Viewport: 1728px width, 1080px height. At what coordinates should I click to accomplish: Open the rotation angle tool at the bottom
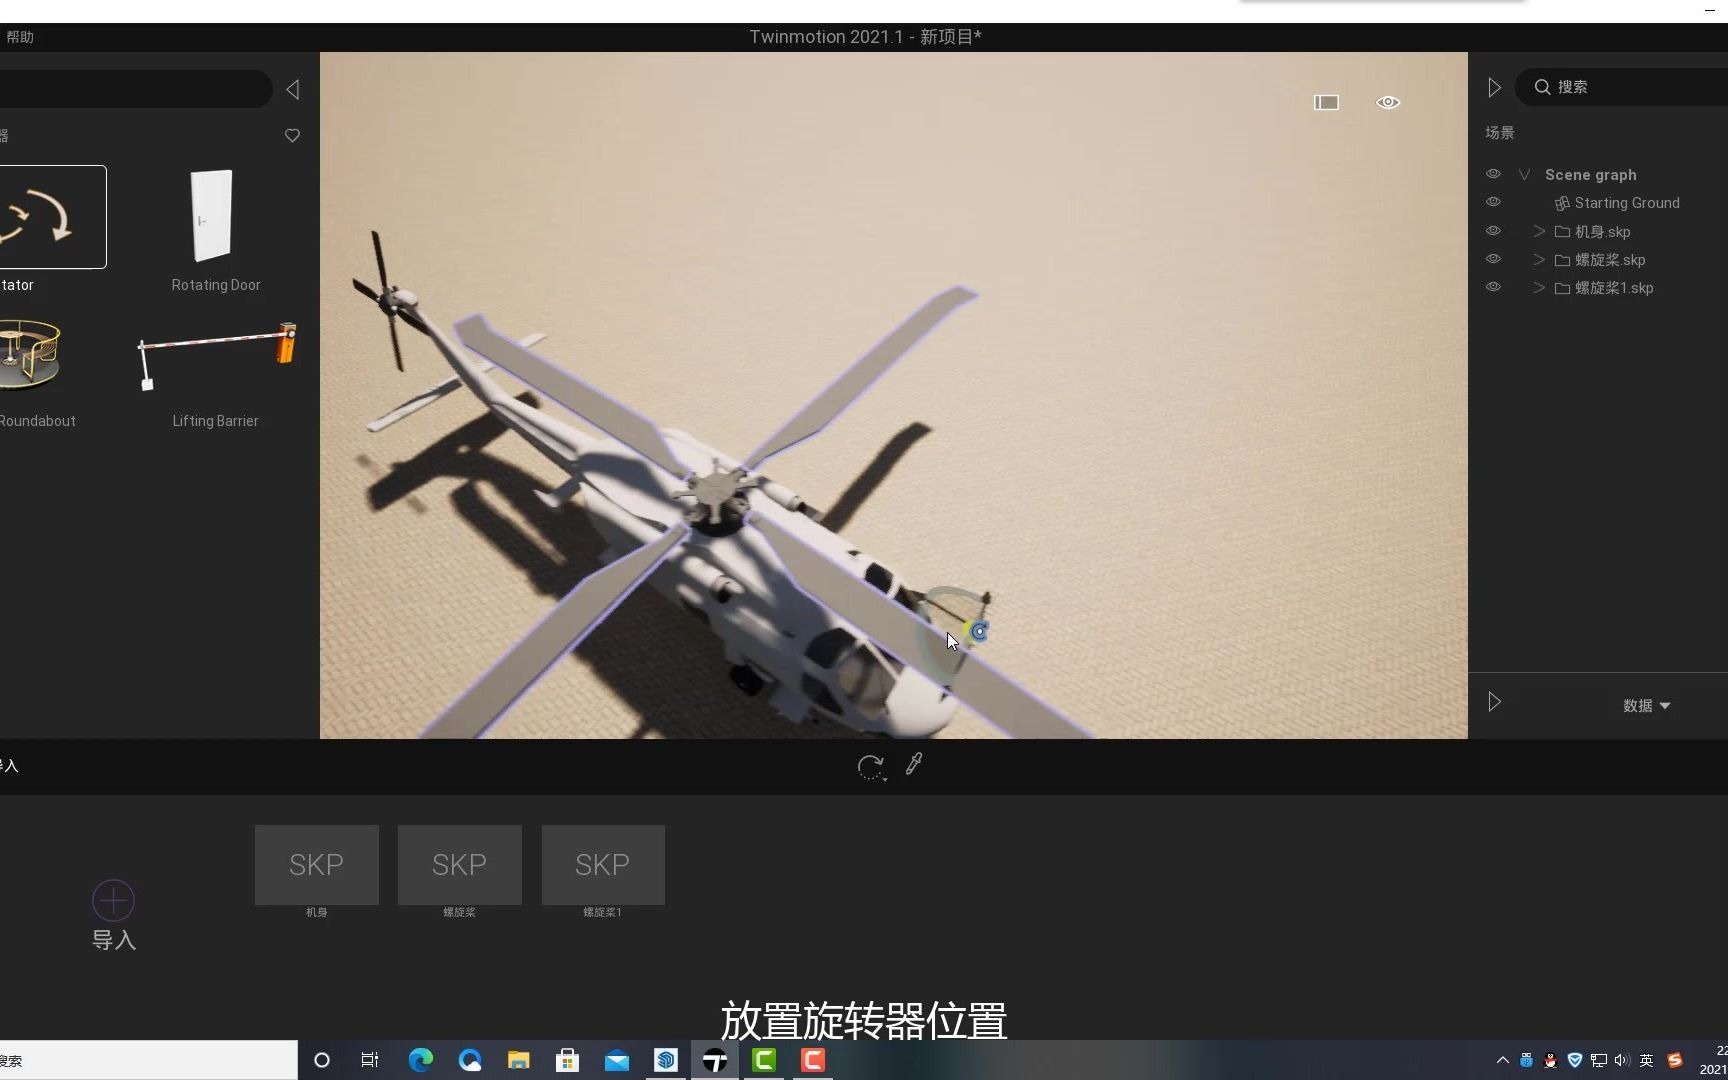[x=870, y=766]
